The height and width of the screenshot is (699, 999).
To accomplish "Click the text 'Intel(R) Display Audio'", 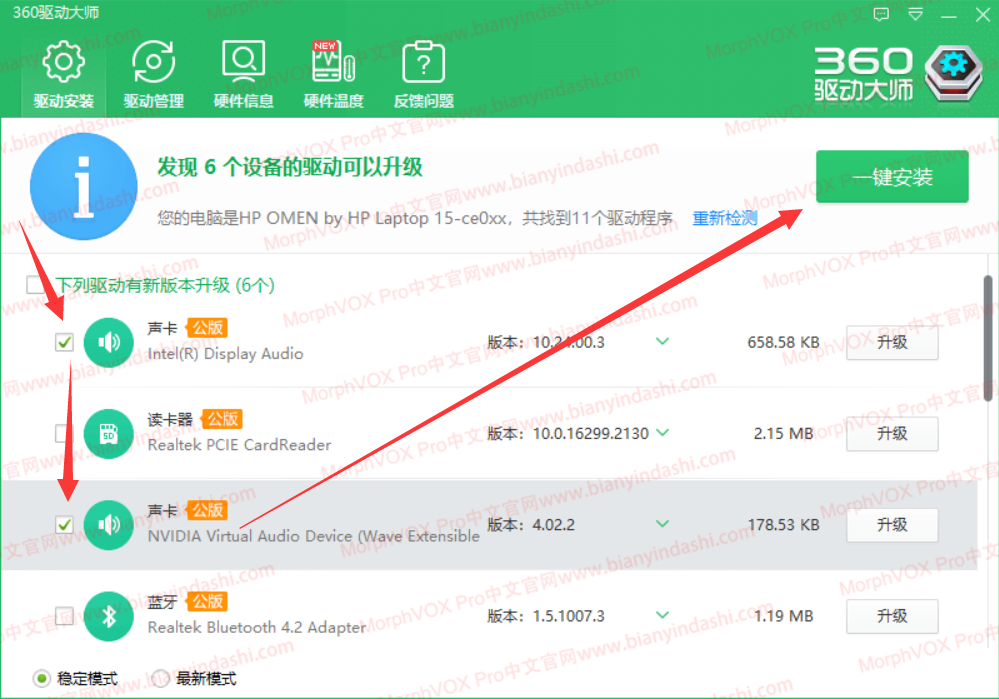I will click(226, 354).
